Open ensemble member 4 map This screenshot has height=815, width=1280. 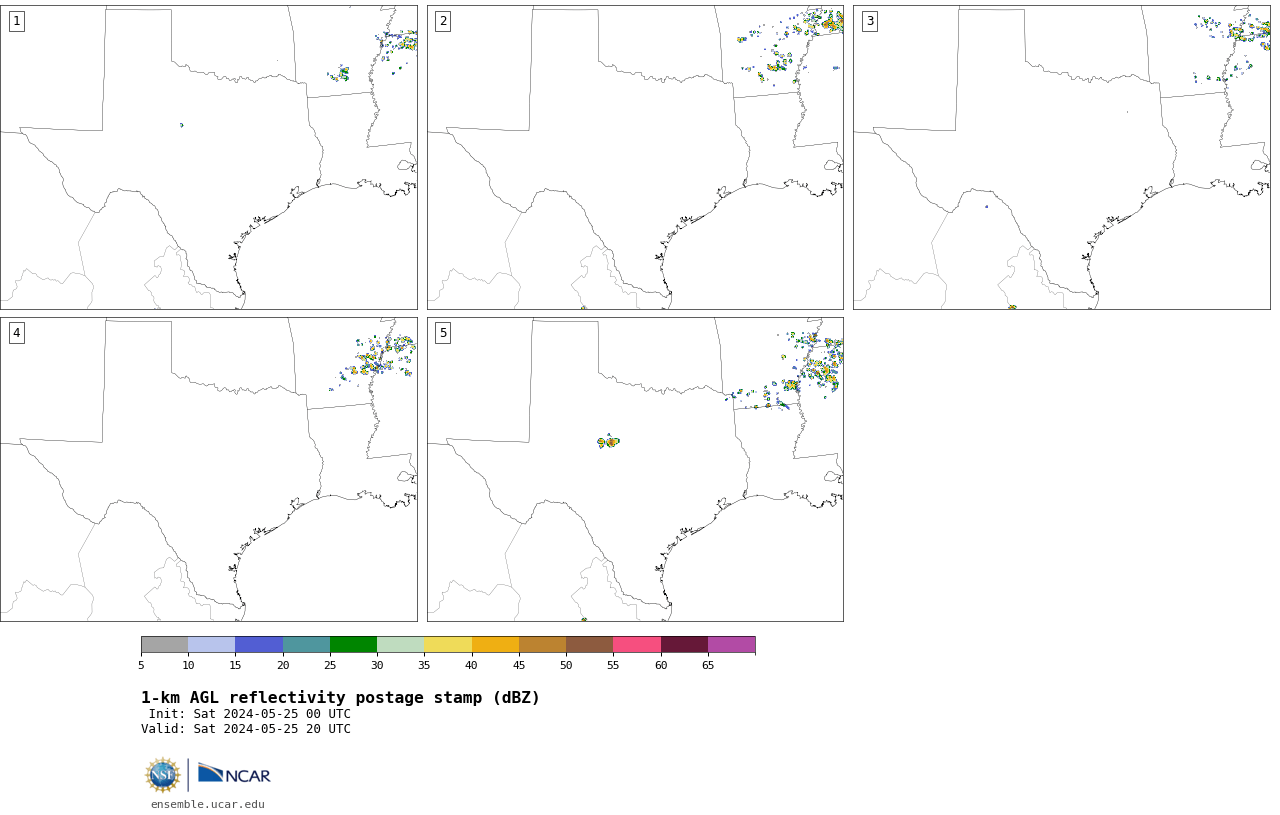pyautogui.click(x=209, y=469)
